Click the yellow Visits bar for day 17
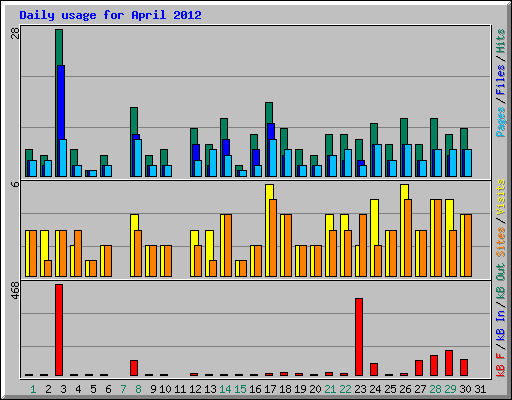Viewport: 512px width, 400px height. [270, 192]
